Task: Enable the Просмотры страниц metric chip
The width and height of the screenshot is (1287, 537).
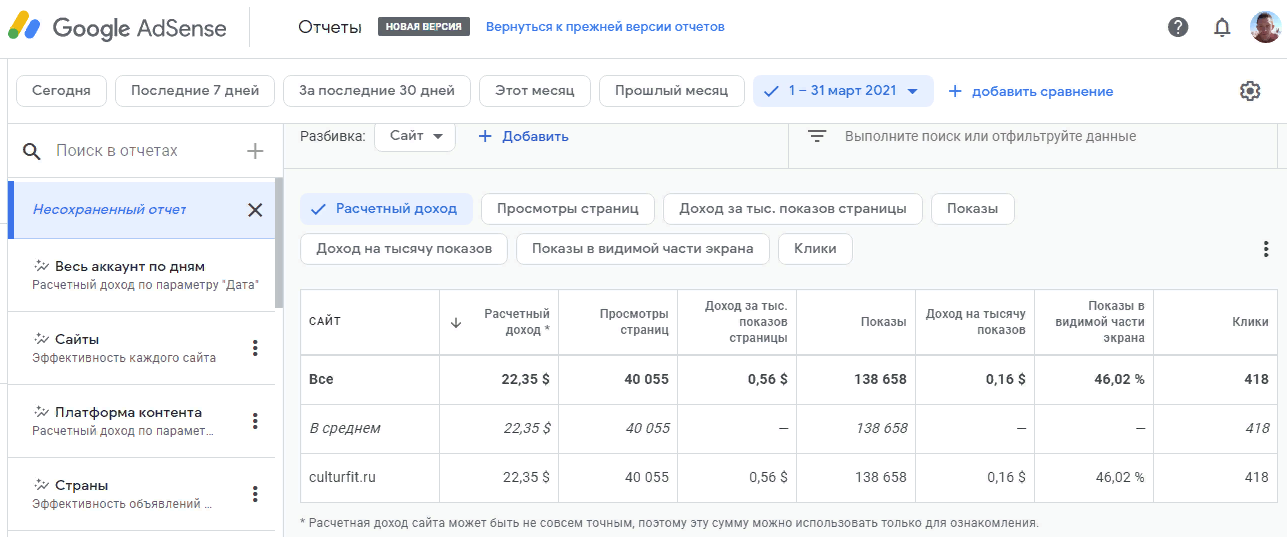Action: (x=568, y=209)
